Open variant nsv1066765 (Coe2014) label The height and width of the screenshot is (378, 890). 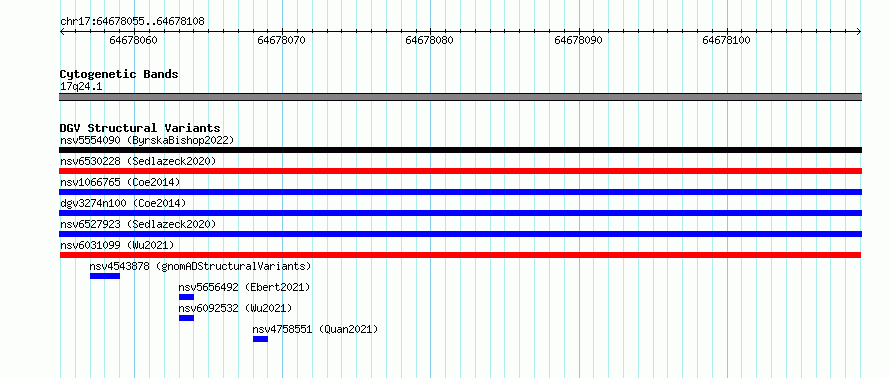pos(120,182)
